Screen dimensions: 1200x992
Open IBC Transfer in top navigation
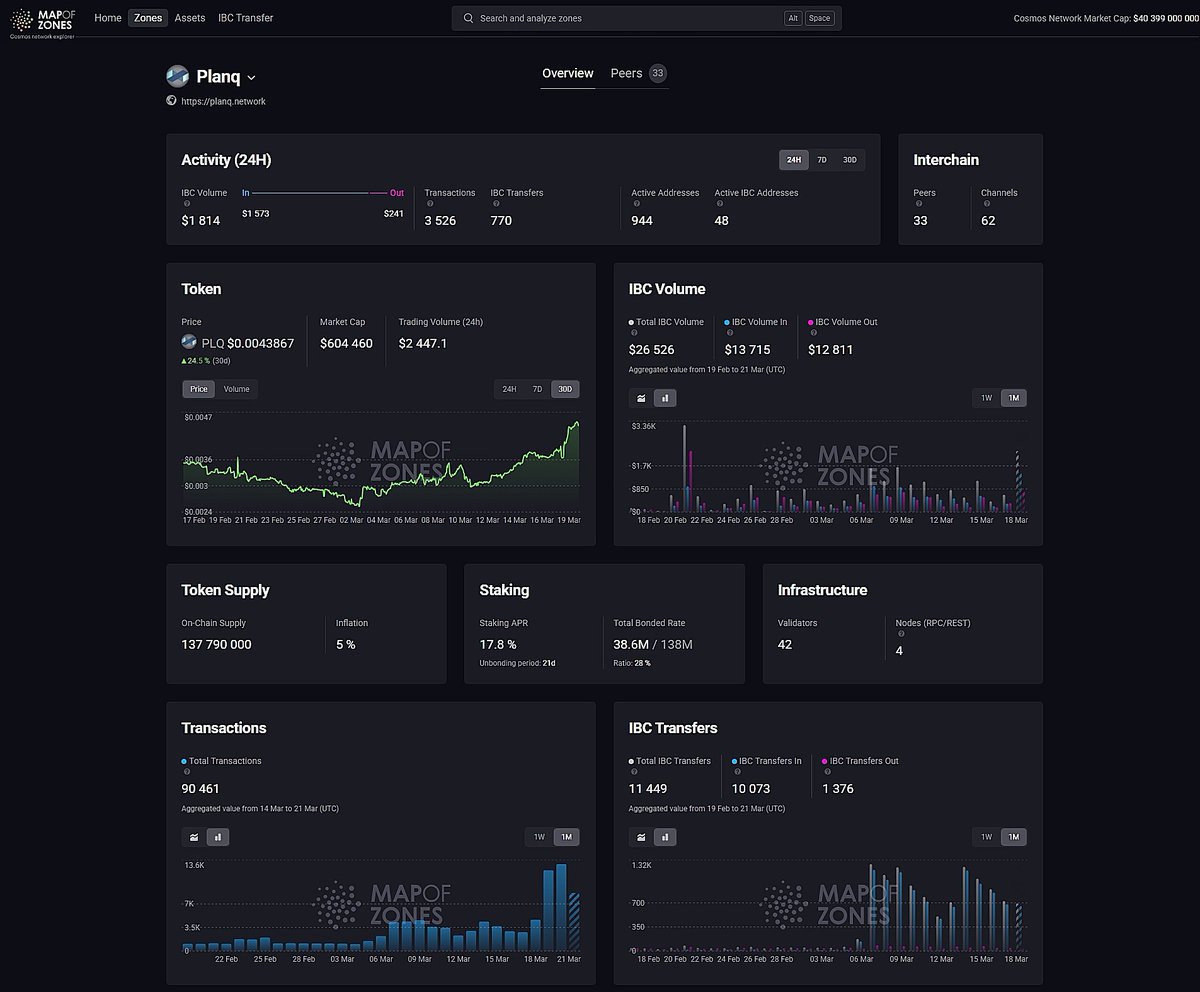(246, 18)
